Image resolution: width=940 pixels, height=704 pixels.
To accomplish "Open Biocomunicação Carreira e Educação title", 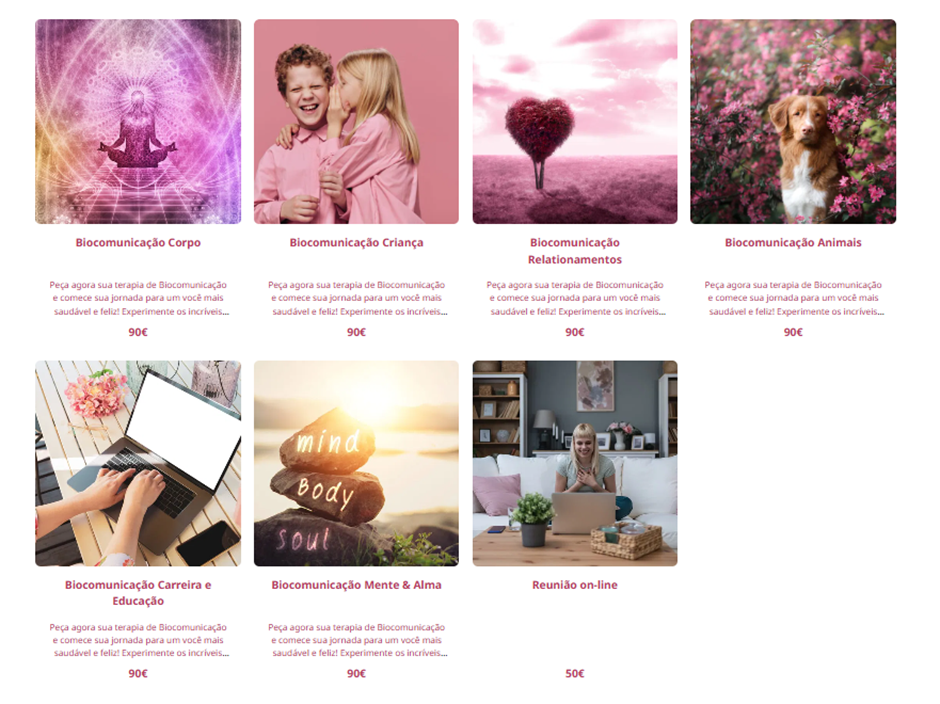I will pyautogui.click(x=138, y=592).
